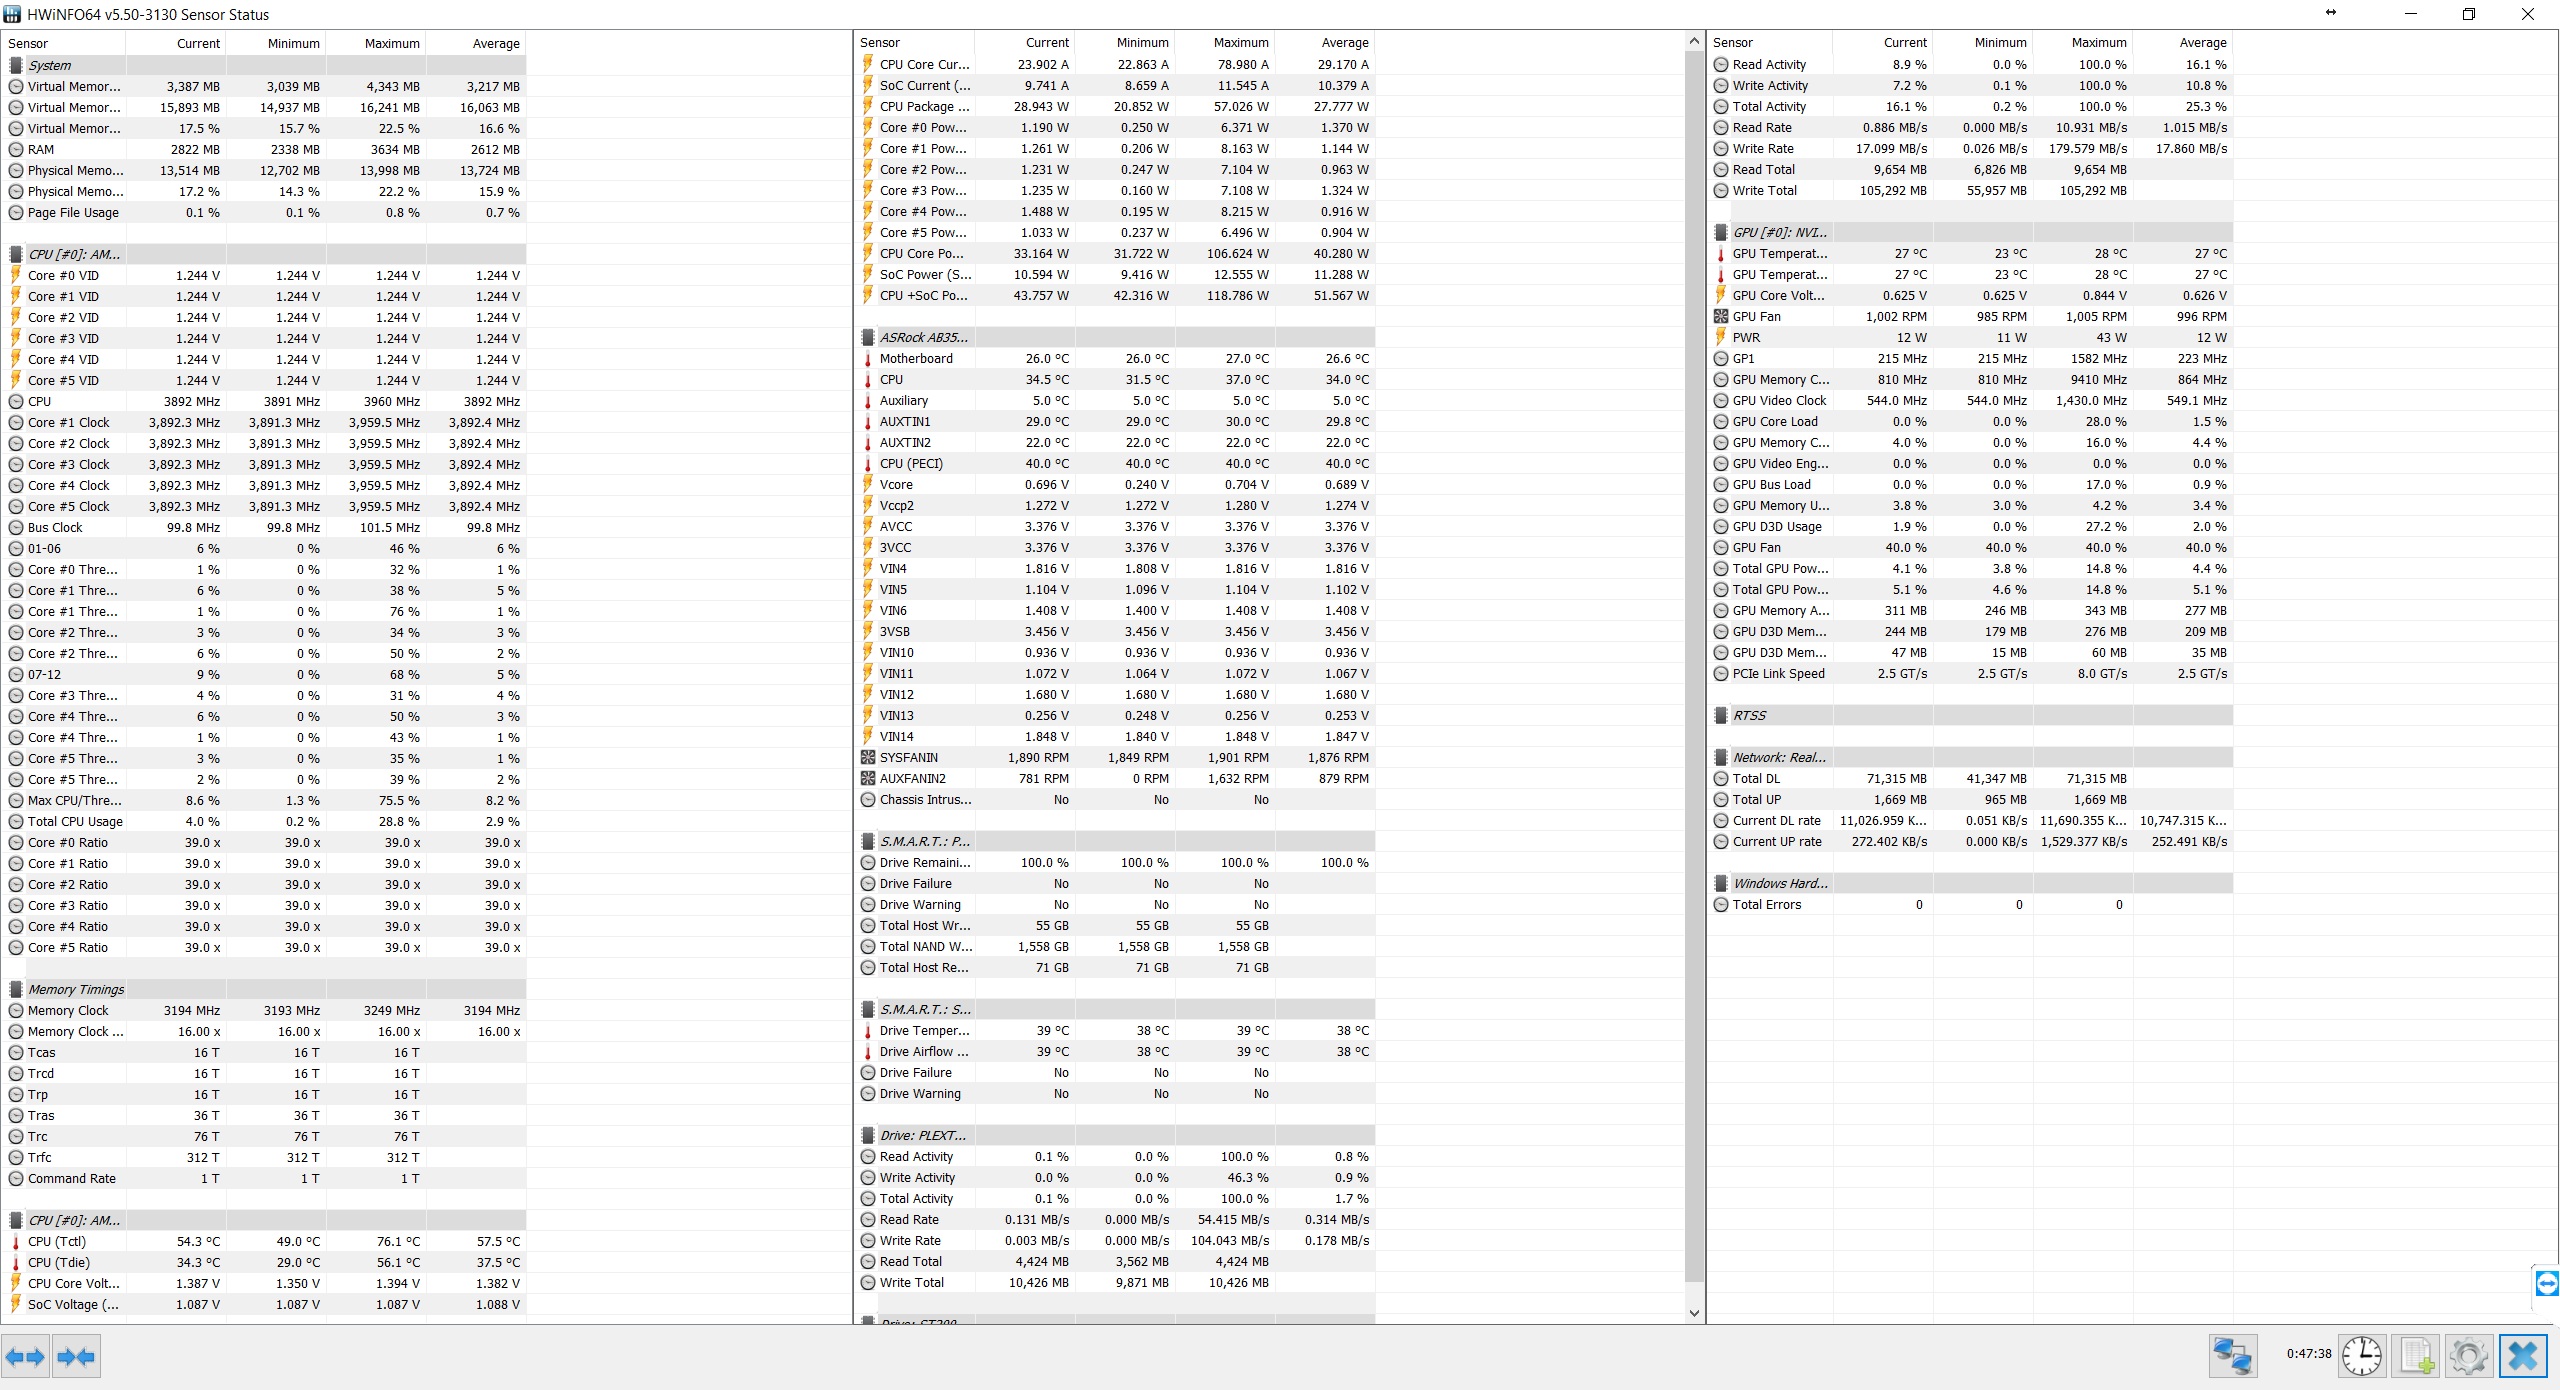
Task: Click the HWiNFO64 title bar app icon
Action: click(x=13, y=14)
